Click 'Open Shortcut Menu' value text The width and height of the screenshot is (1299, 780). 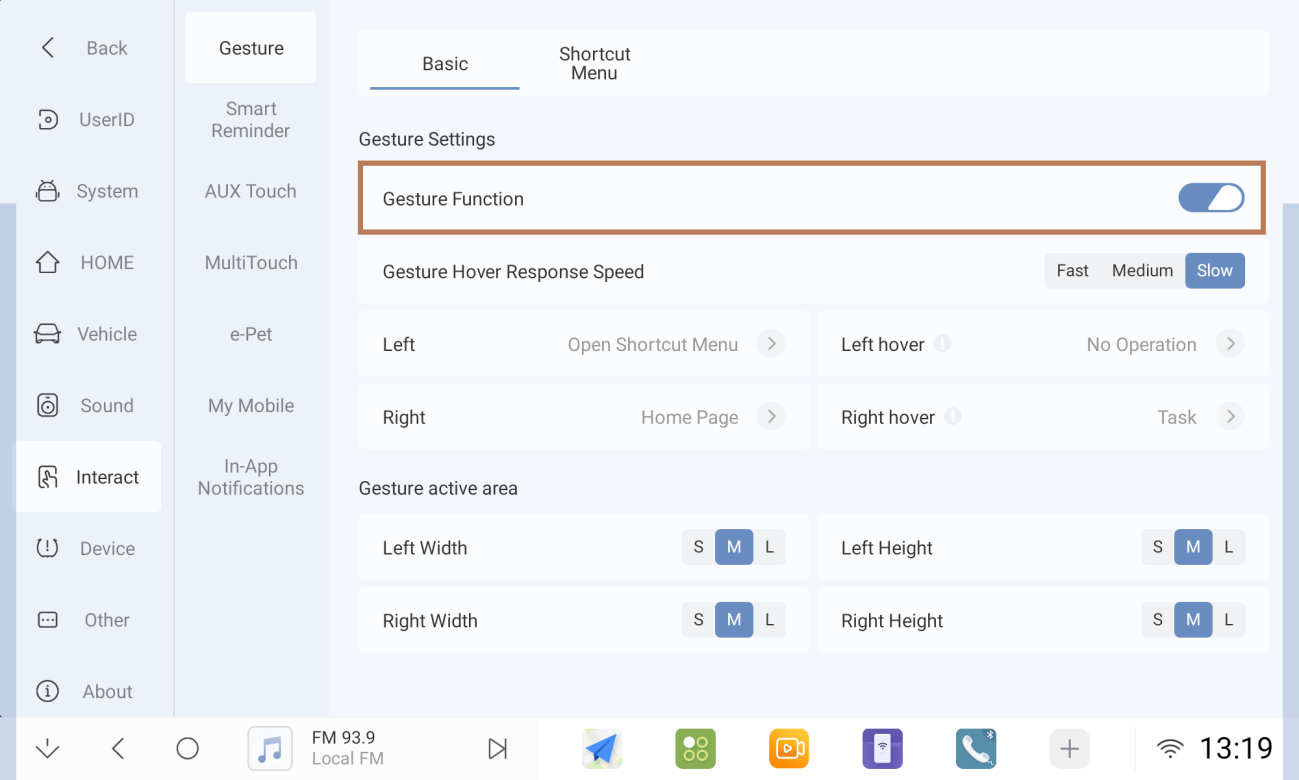point(653,345)
